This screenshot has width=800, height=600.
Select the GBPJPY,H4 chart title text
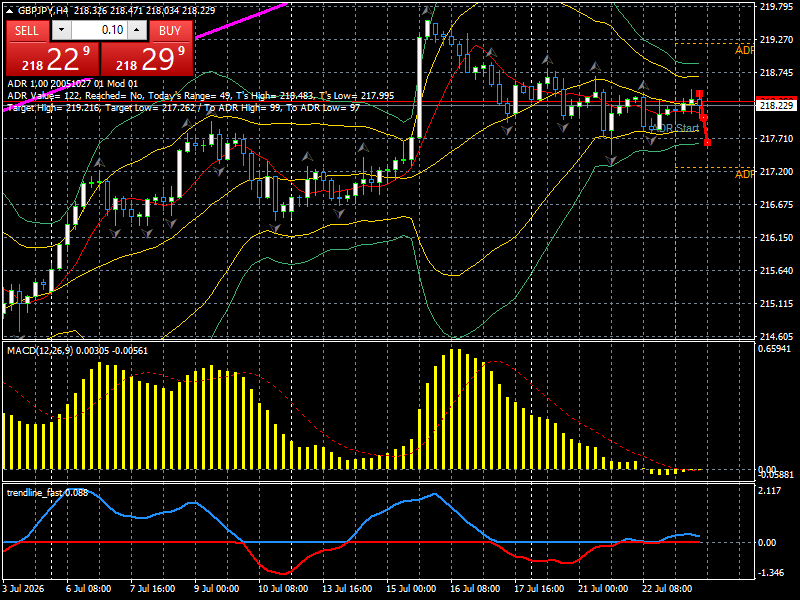[44, 11]
